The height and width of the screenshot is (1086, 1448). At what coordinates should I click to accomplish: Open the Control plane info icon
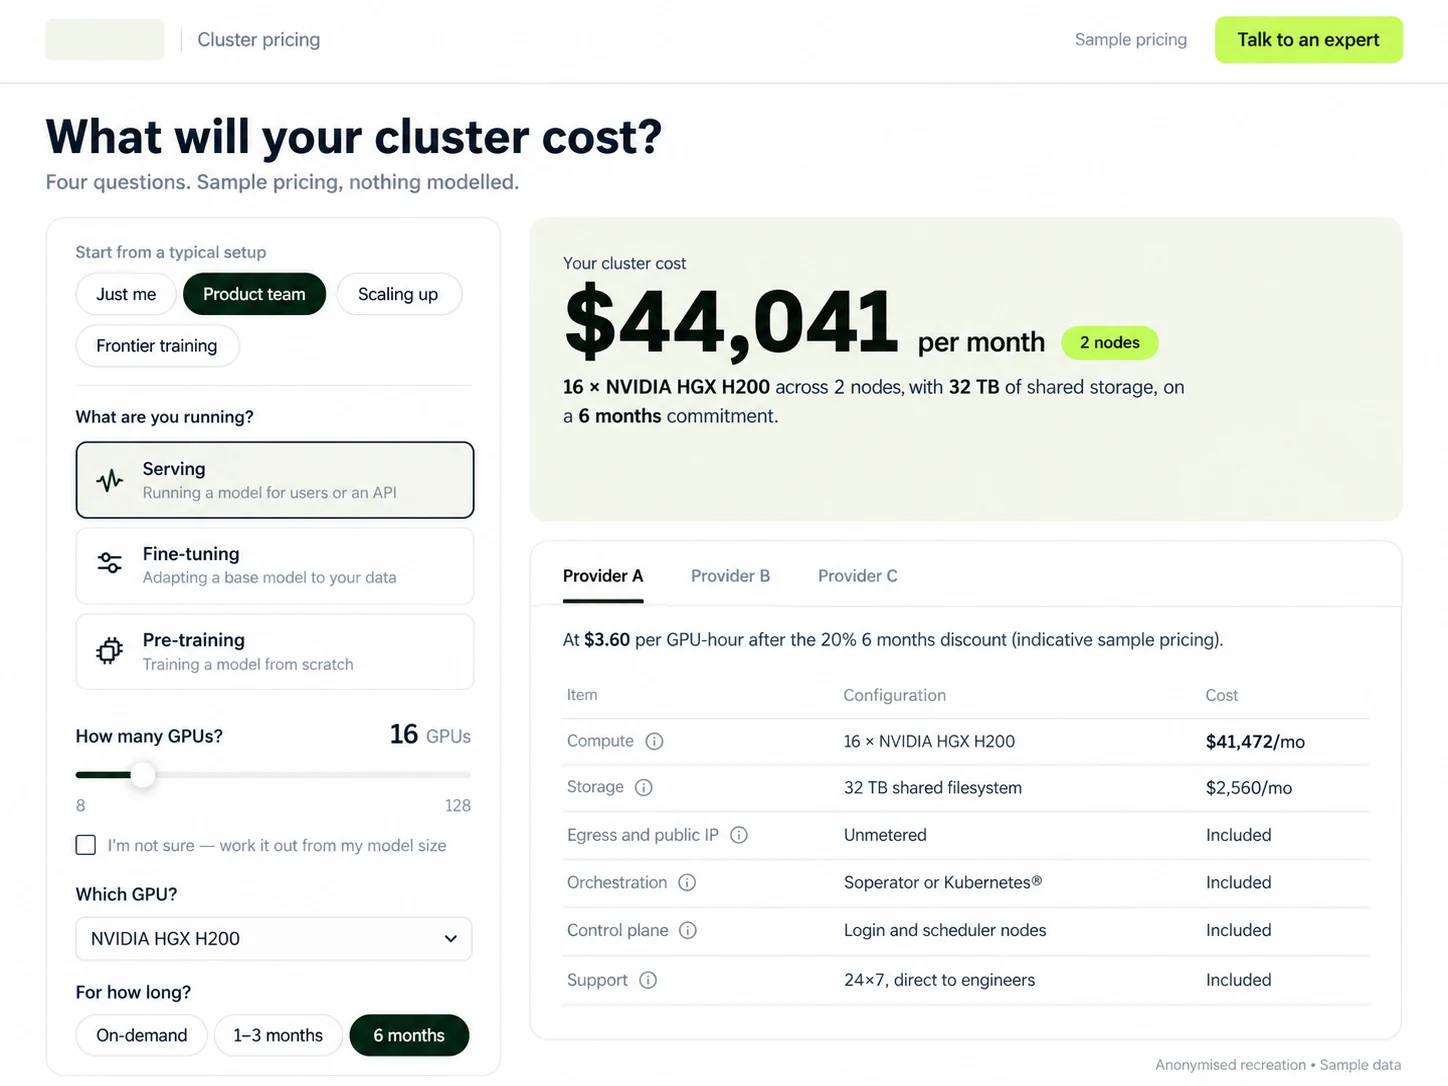tap(688, 930)
